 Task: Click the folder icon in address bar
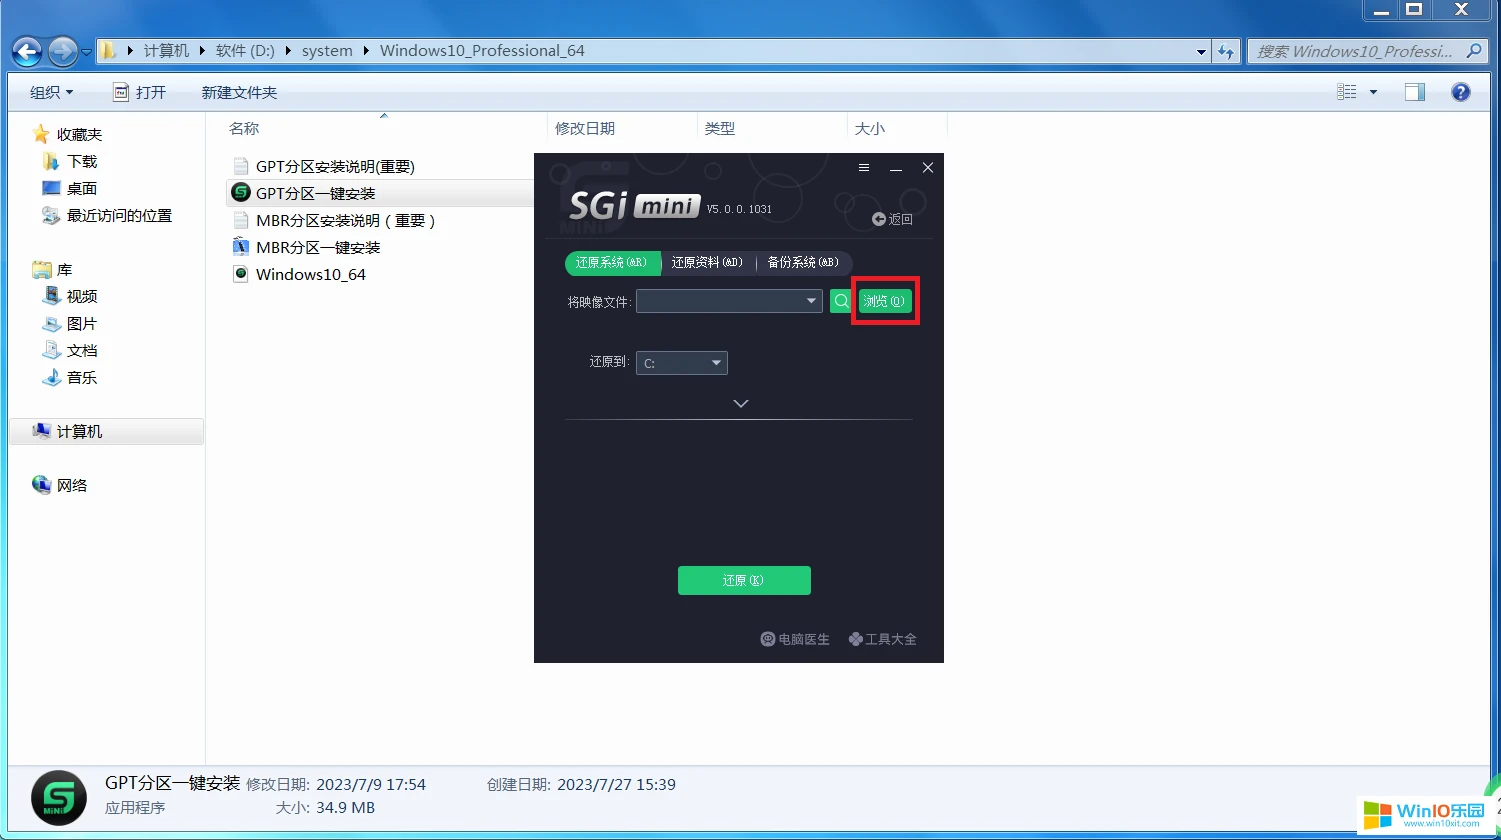point(109,50)
